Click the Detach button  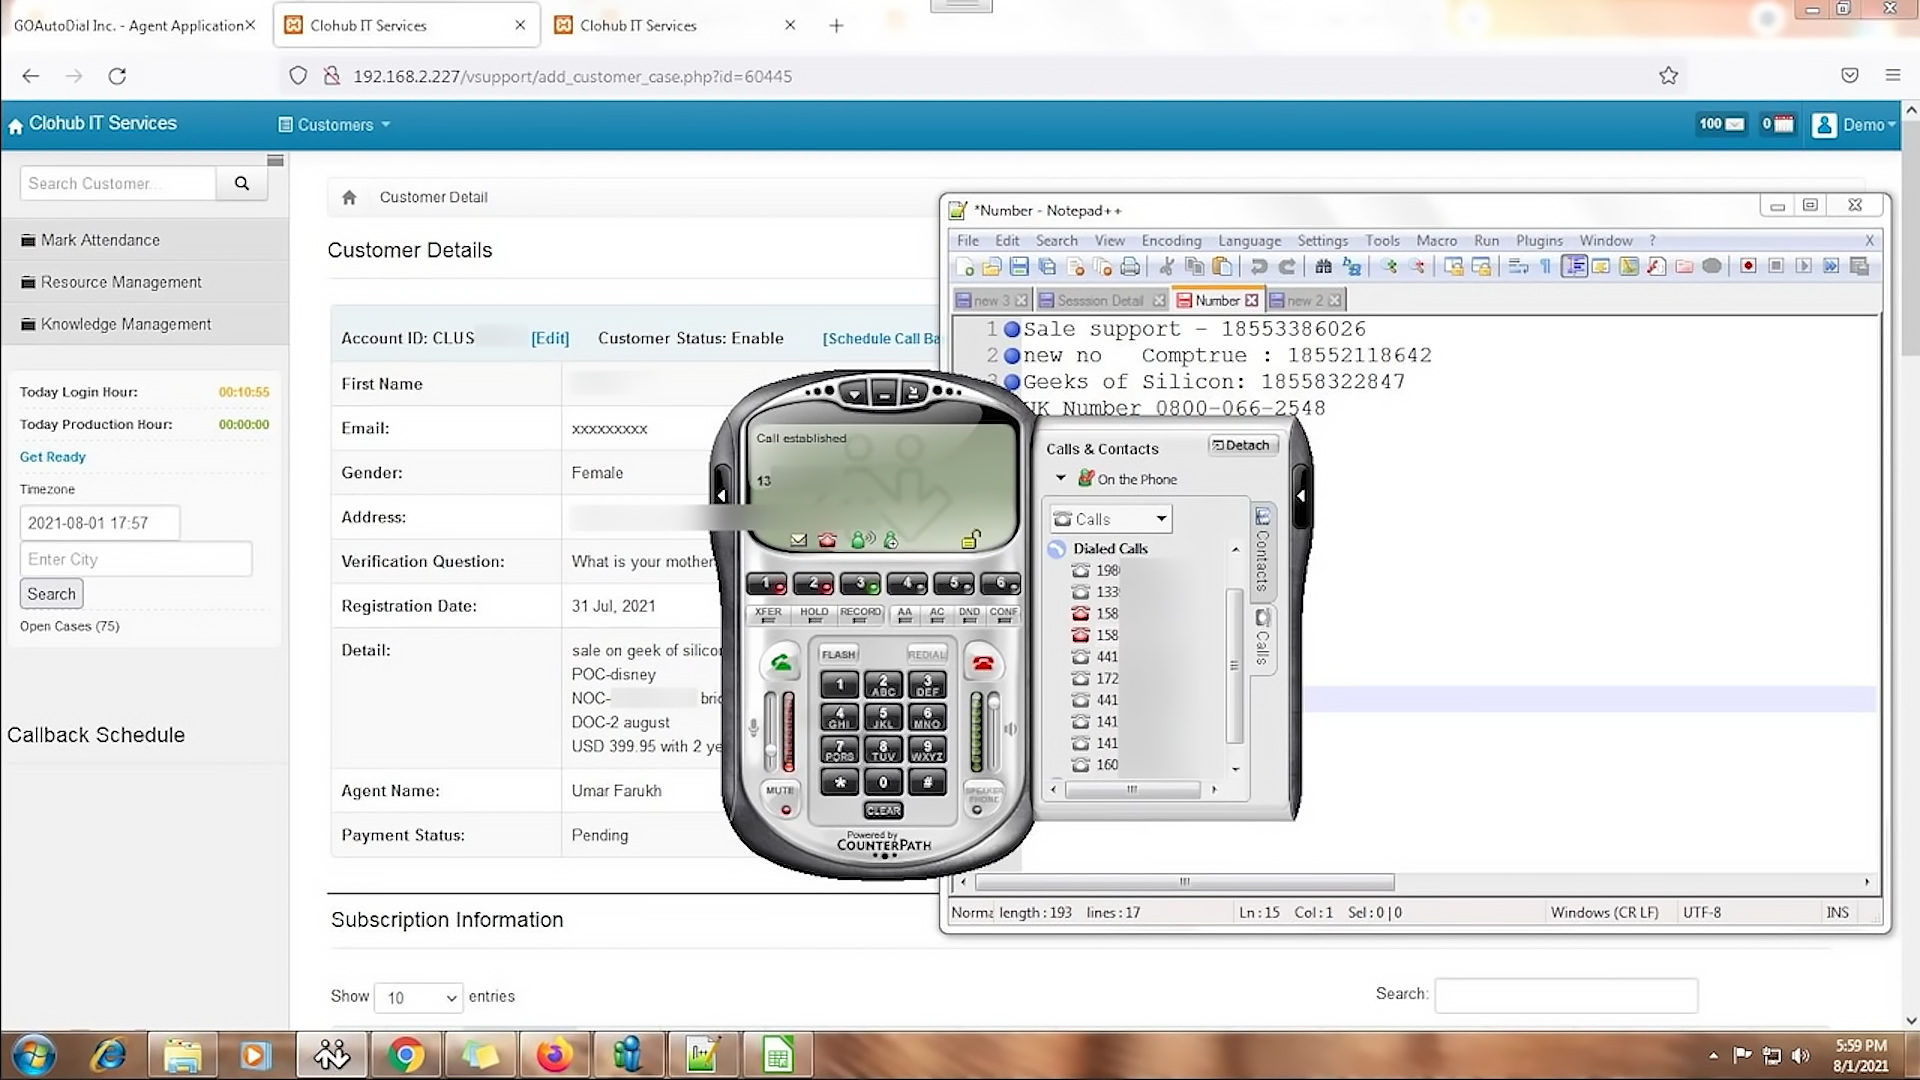tap(1241, 445)
